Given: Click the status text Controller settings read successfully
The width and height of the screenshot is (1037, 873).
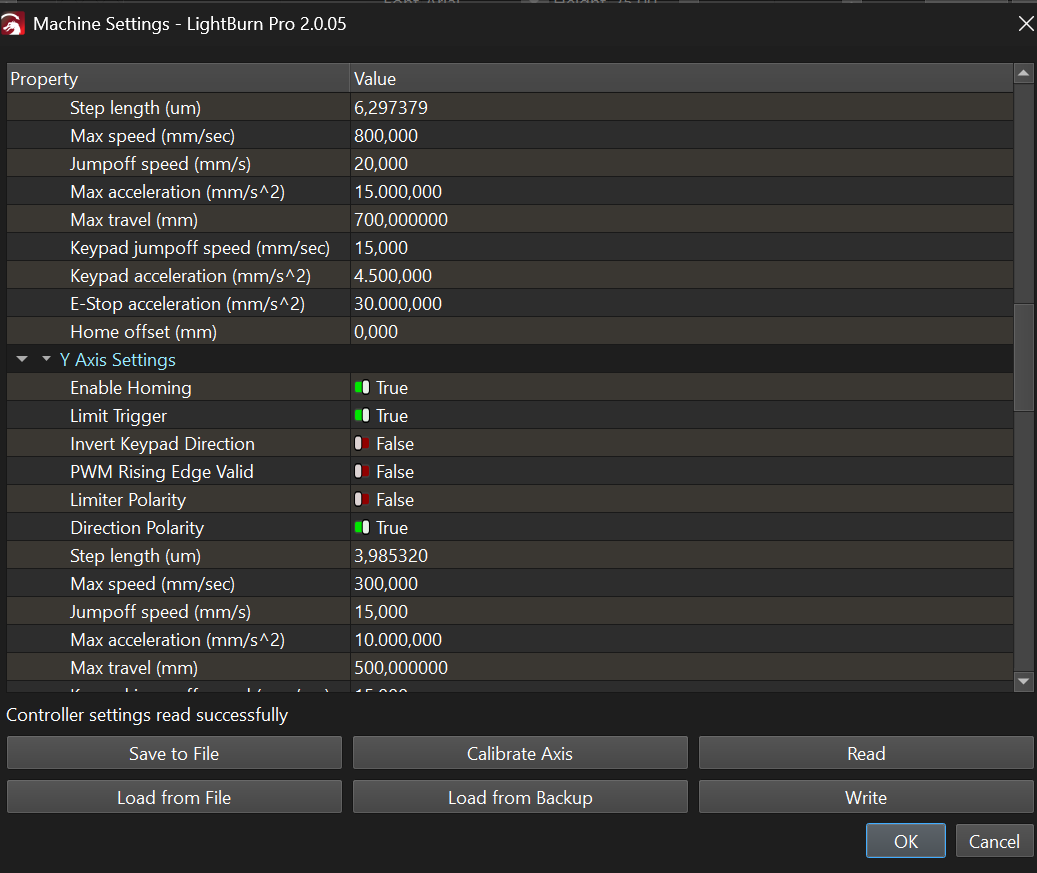Looking at the screenshot, I should 147,715.
